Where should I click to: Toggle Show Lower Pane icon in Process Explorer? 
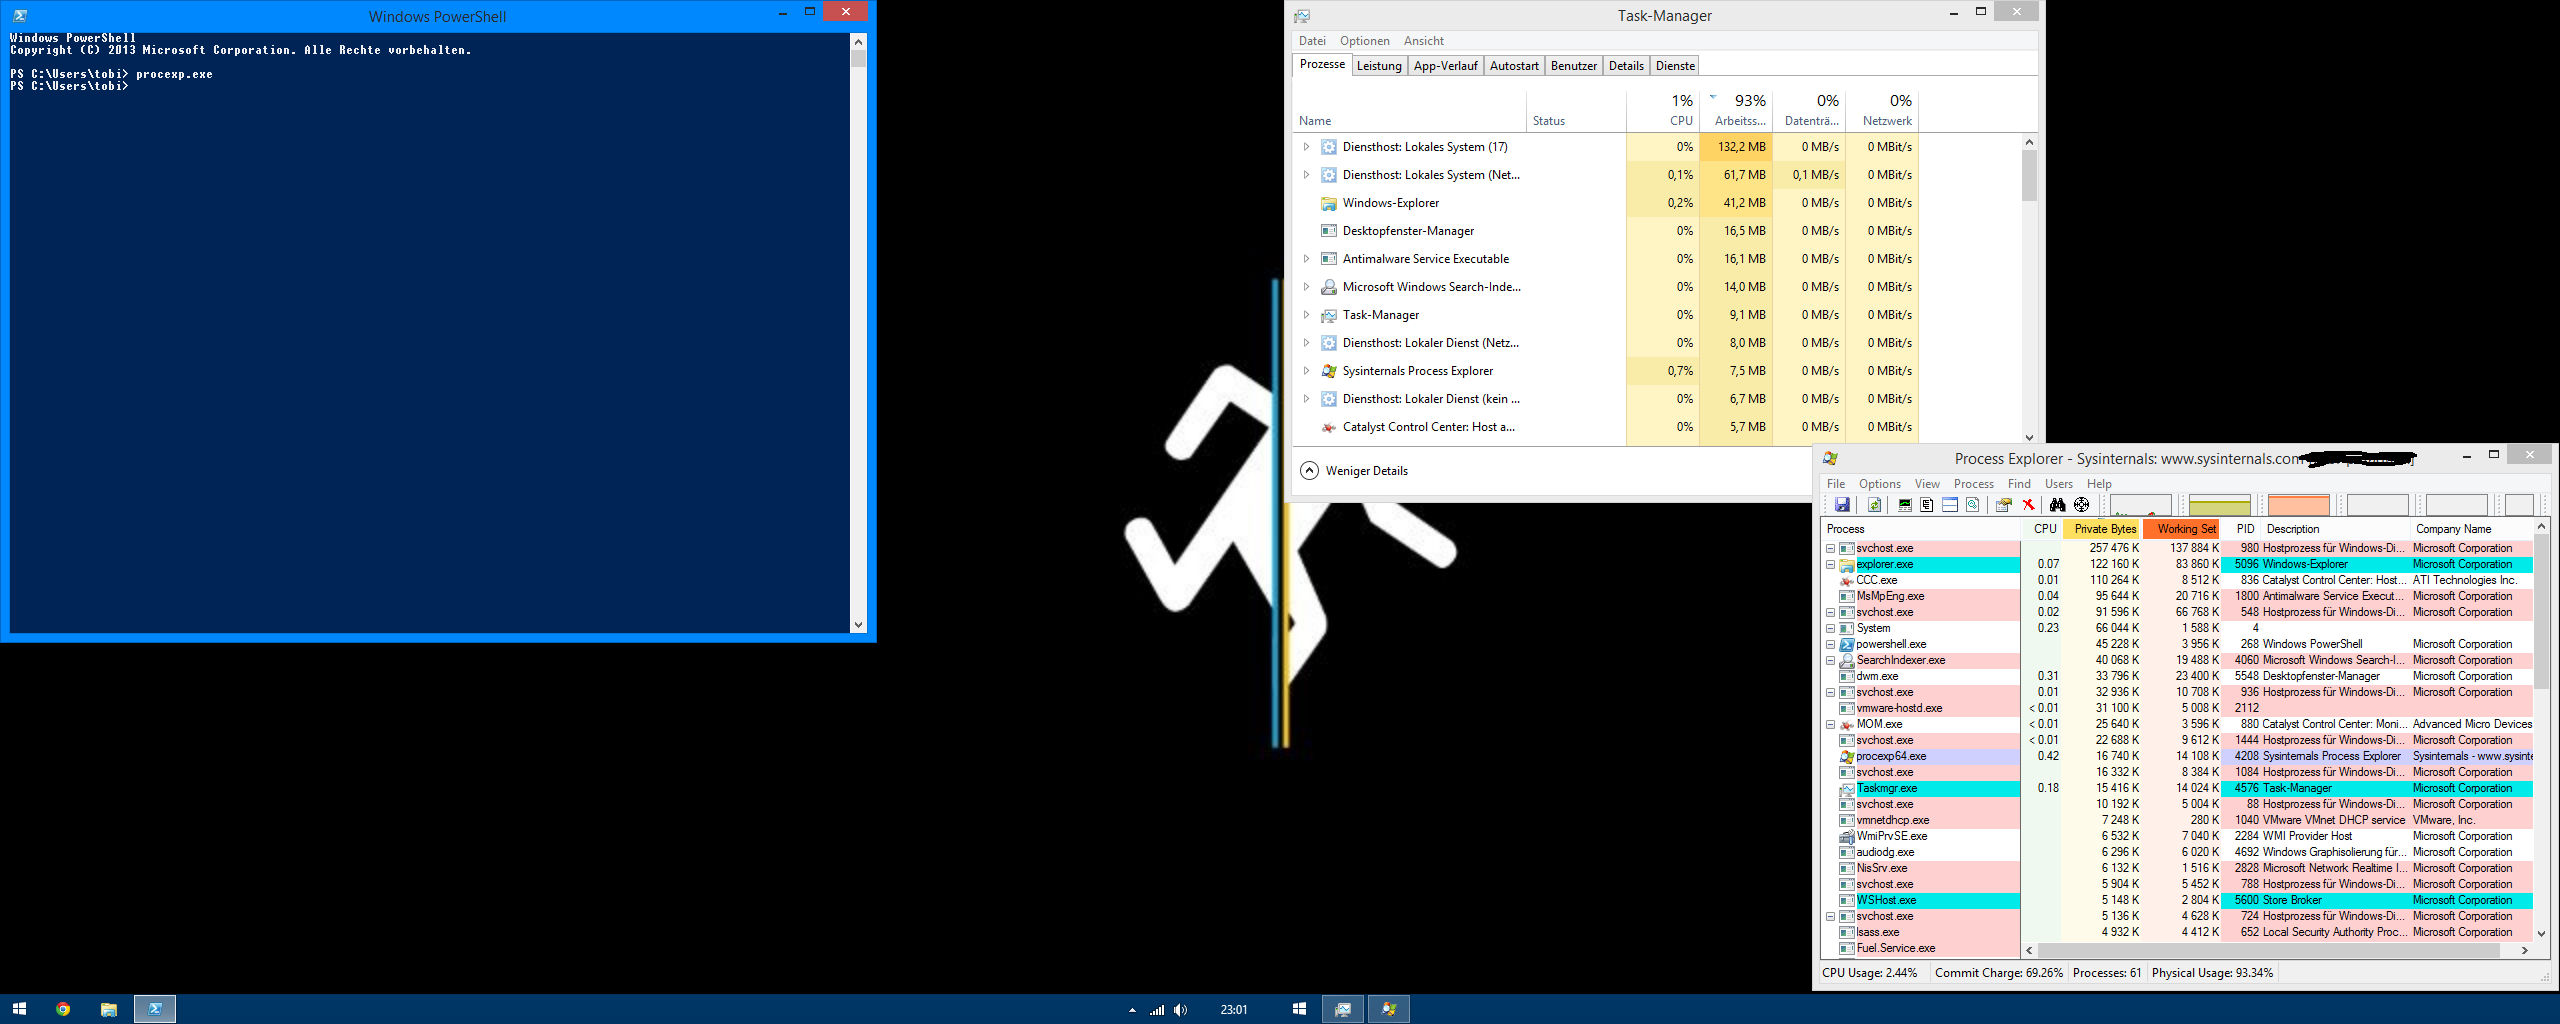[1950, 505]
